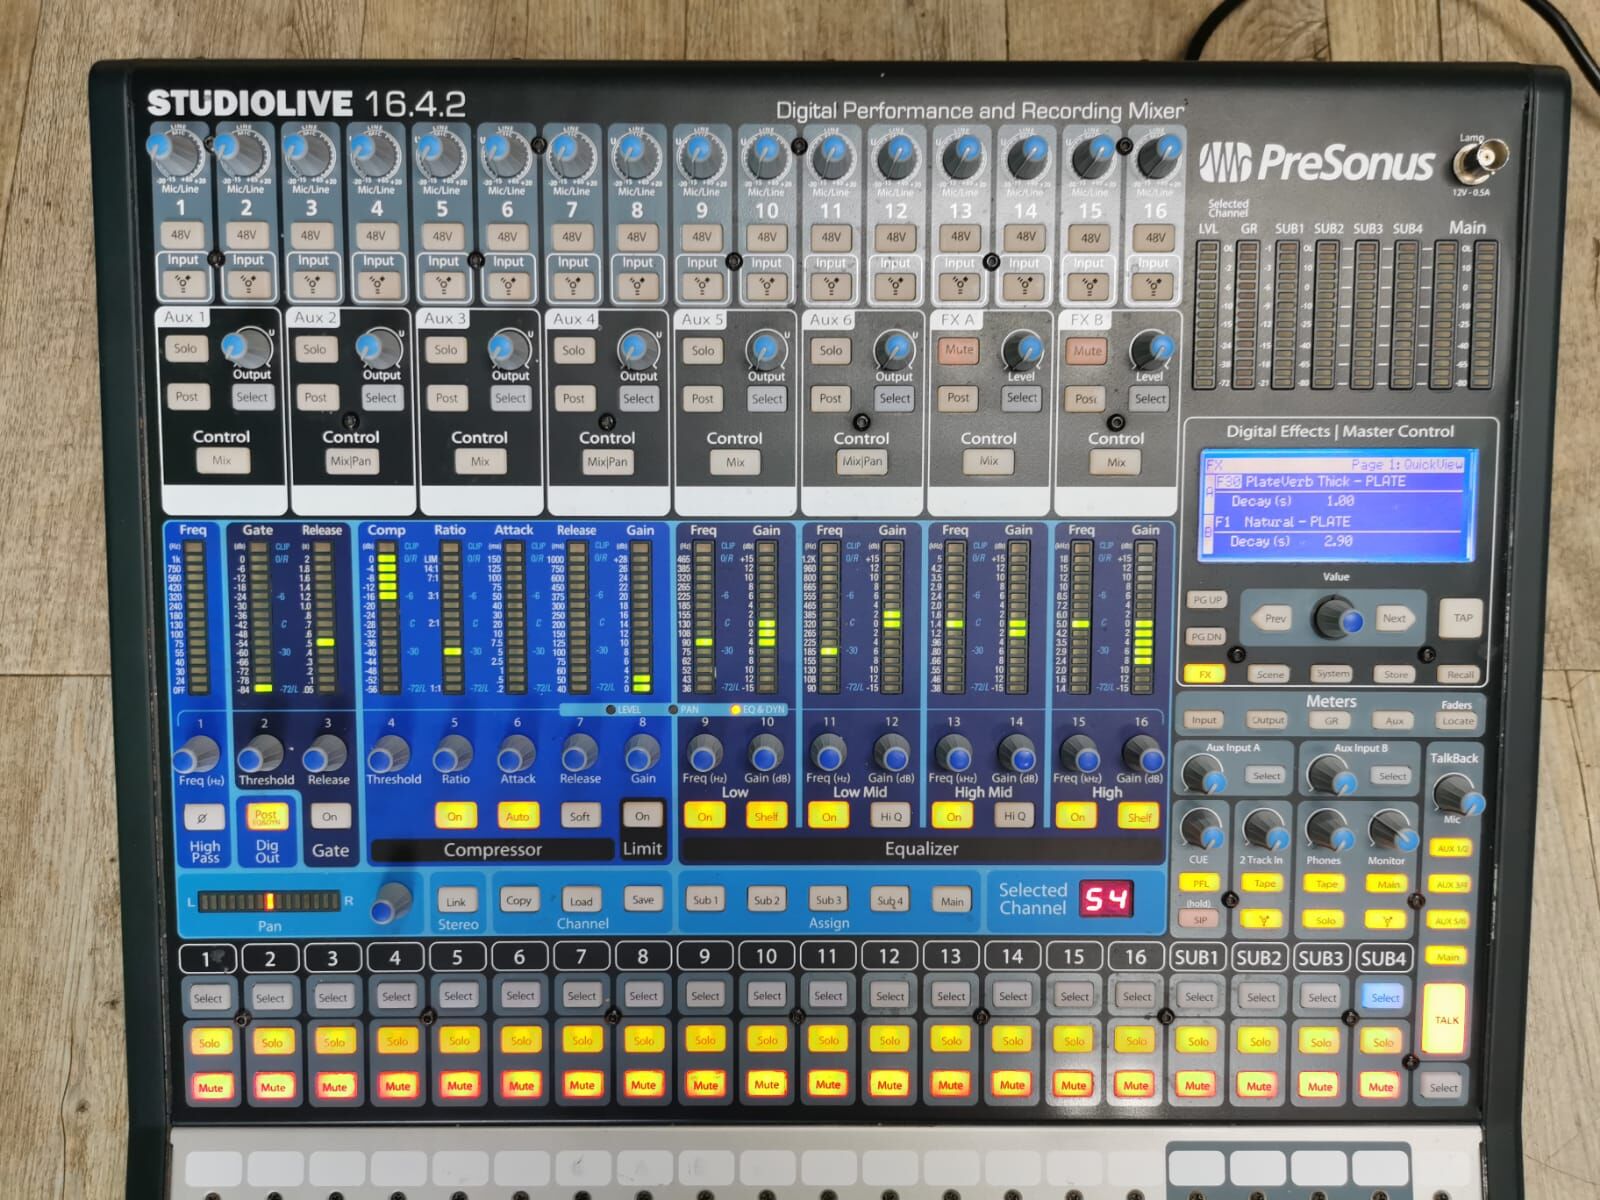Assign channel to Sub 1

tap(704, 900)
